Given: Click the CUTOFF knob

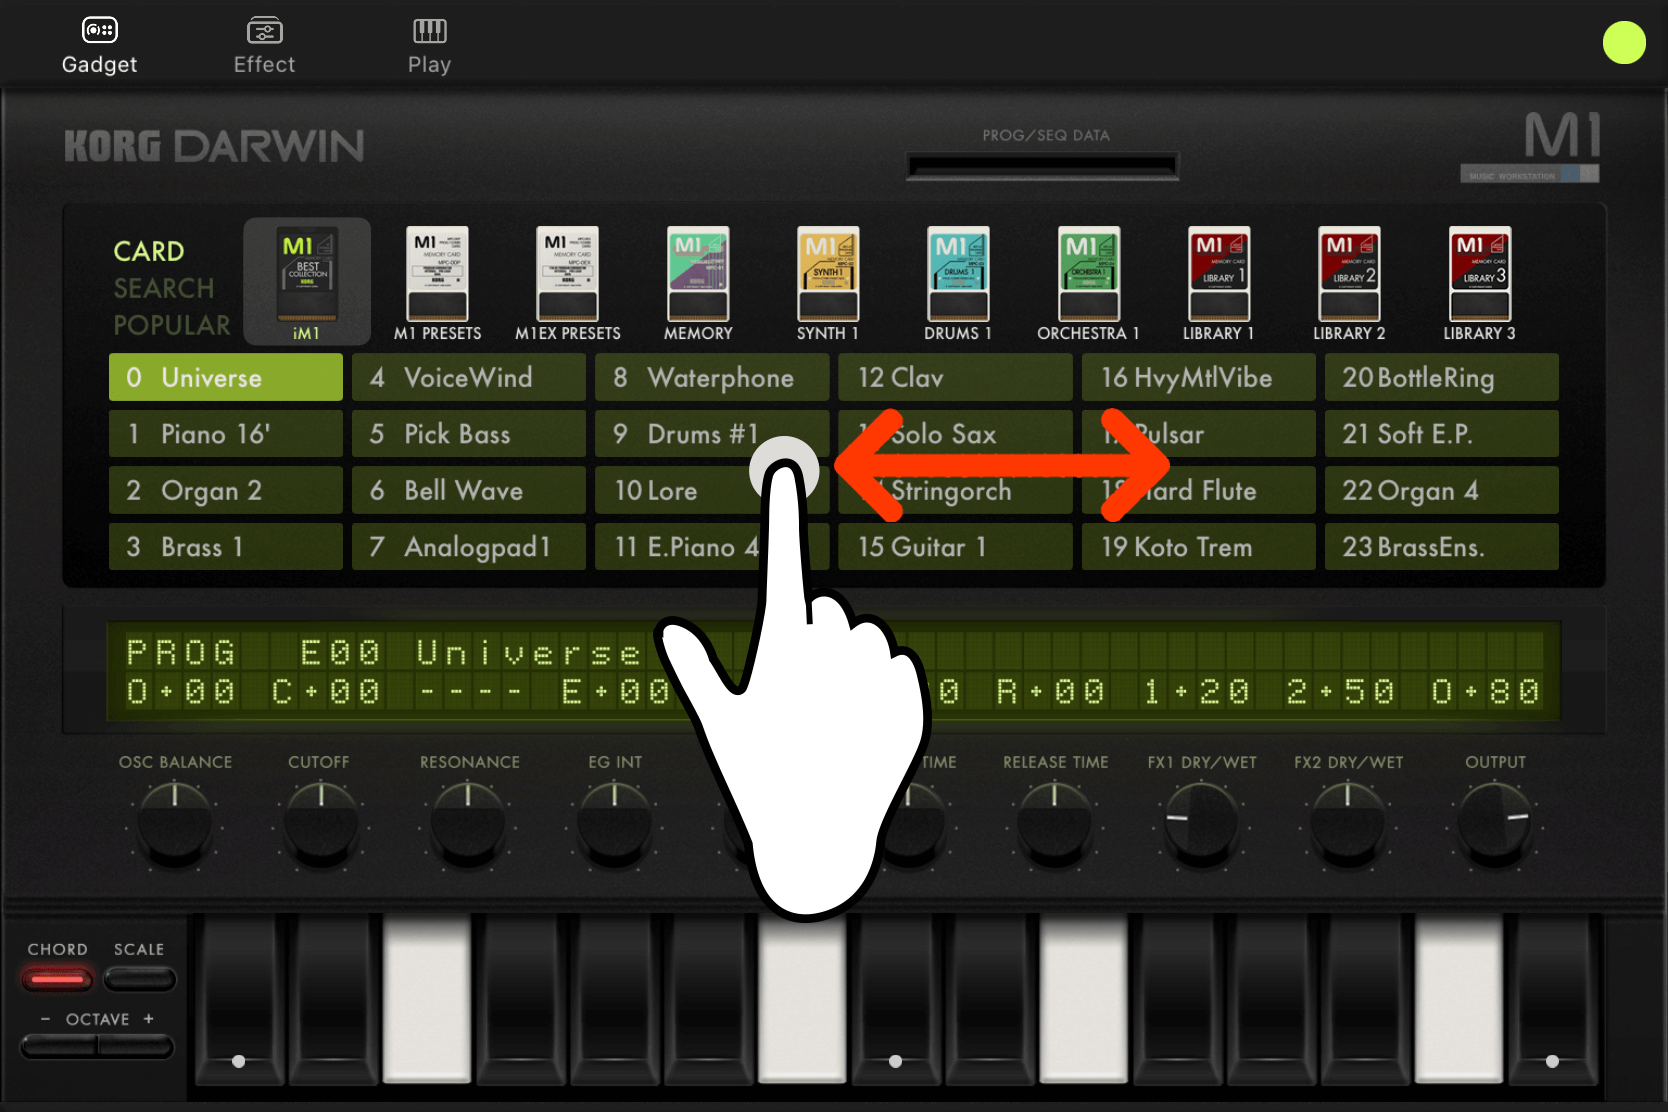Looking at the screenshot, I should [x=321, y=824].
